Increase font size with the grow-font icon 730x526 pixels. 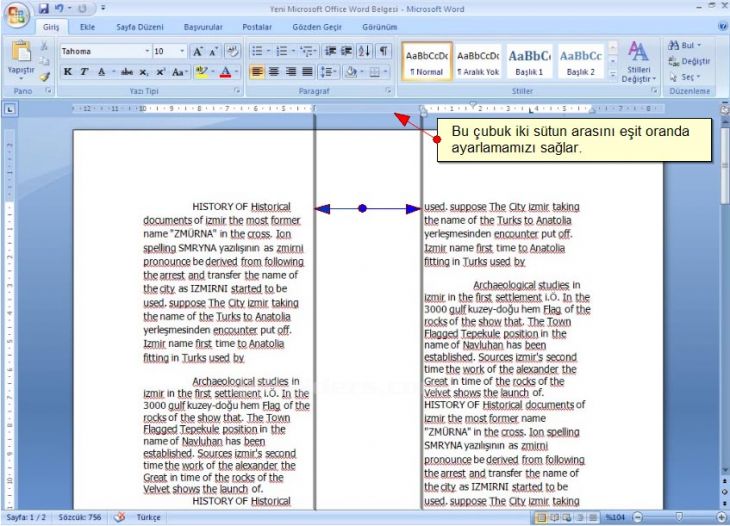click(x=197, y=51)
